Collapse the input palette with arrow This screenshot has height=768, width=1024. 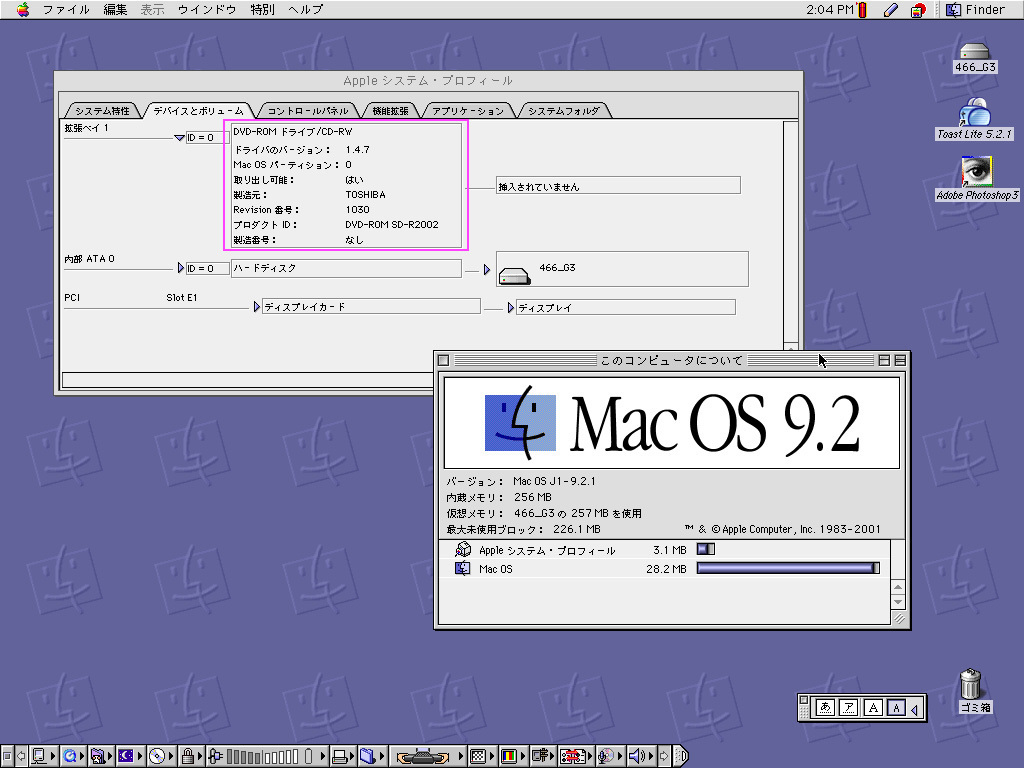pos(914,709)
